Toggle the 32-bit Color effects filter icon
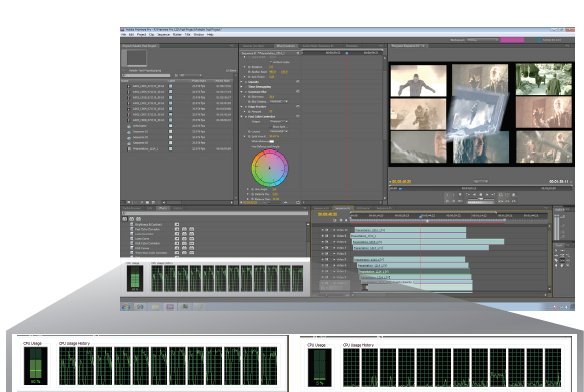584x392 pixels. 131,219
